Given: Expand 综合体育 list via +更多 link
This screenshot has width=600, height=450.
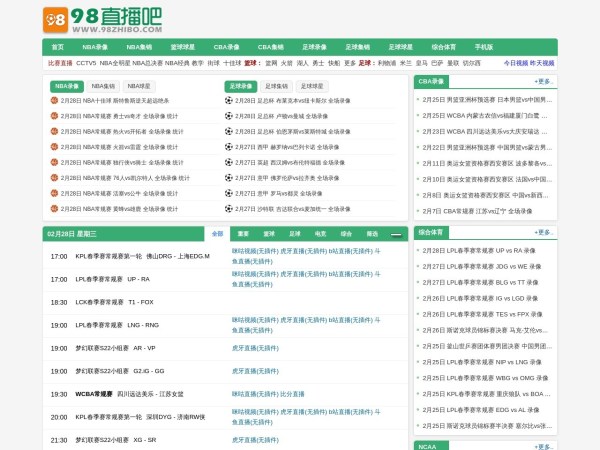Looking at the screenshot, I should pyautogui.click(x=543, y=232).
